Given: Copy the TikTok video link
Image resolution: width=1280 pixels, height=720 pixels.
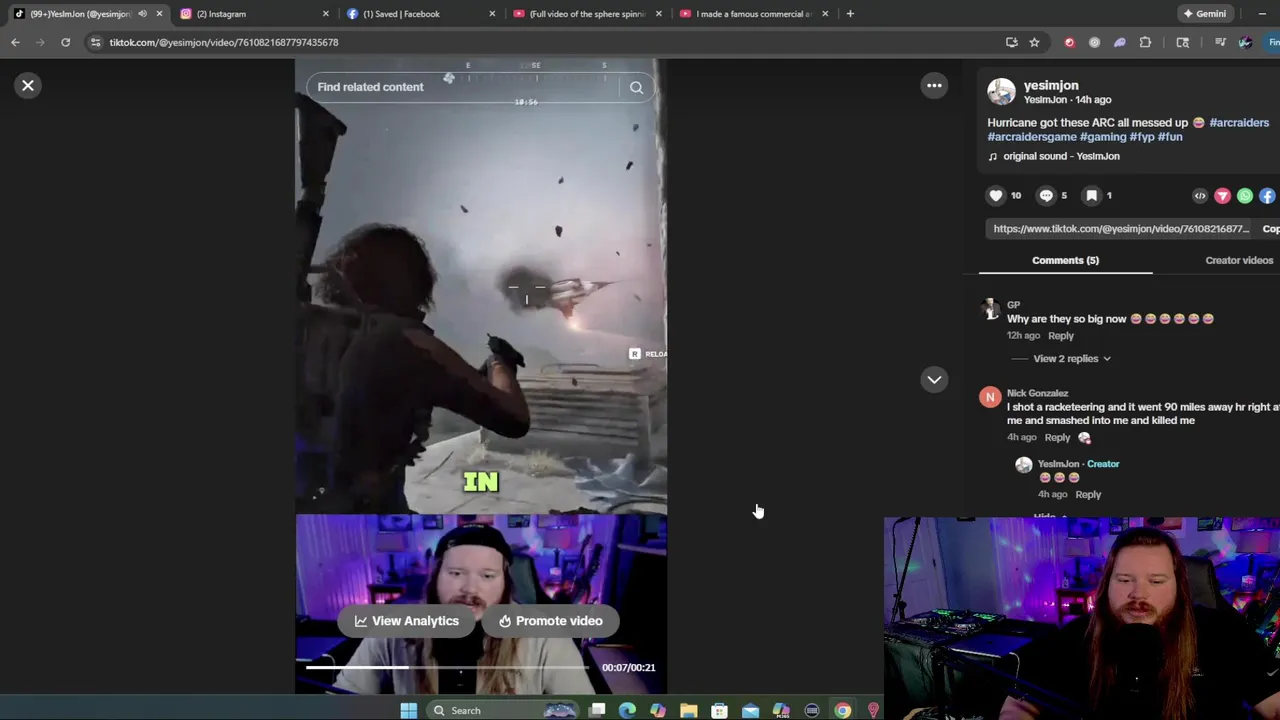Looking at the screenshot, I should pos(1270,229).
